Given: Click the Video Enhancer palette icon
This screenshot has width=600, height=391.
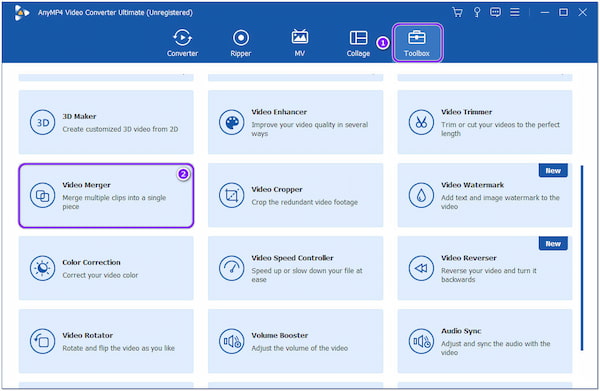Looking at the screenshot, I should tap(232, 122).
